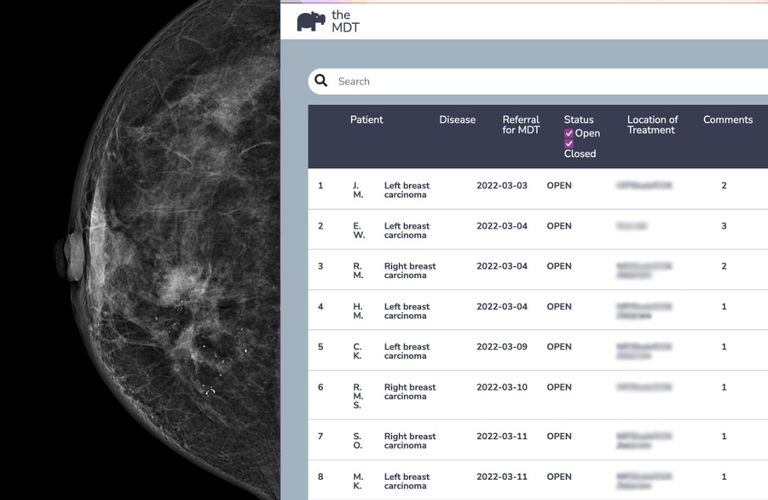Click OPEN status in row 7
768x500 pixels.
559,436
